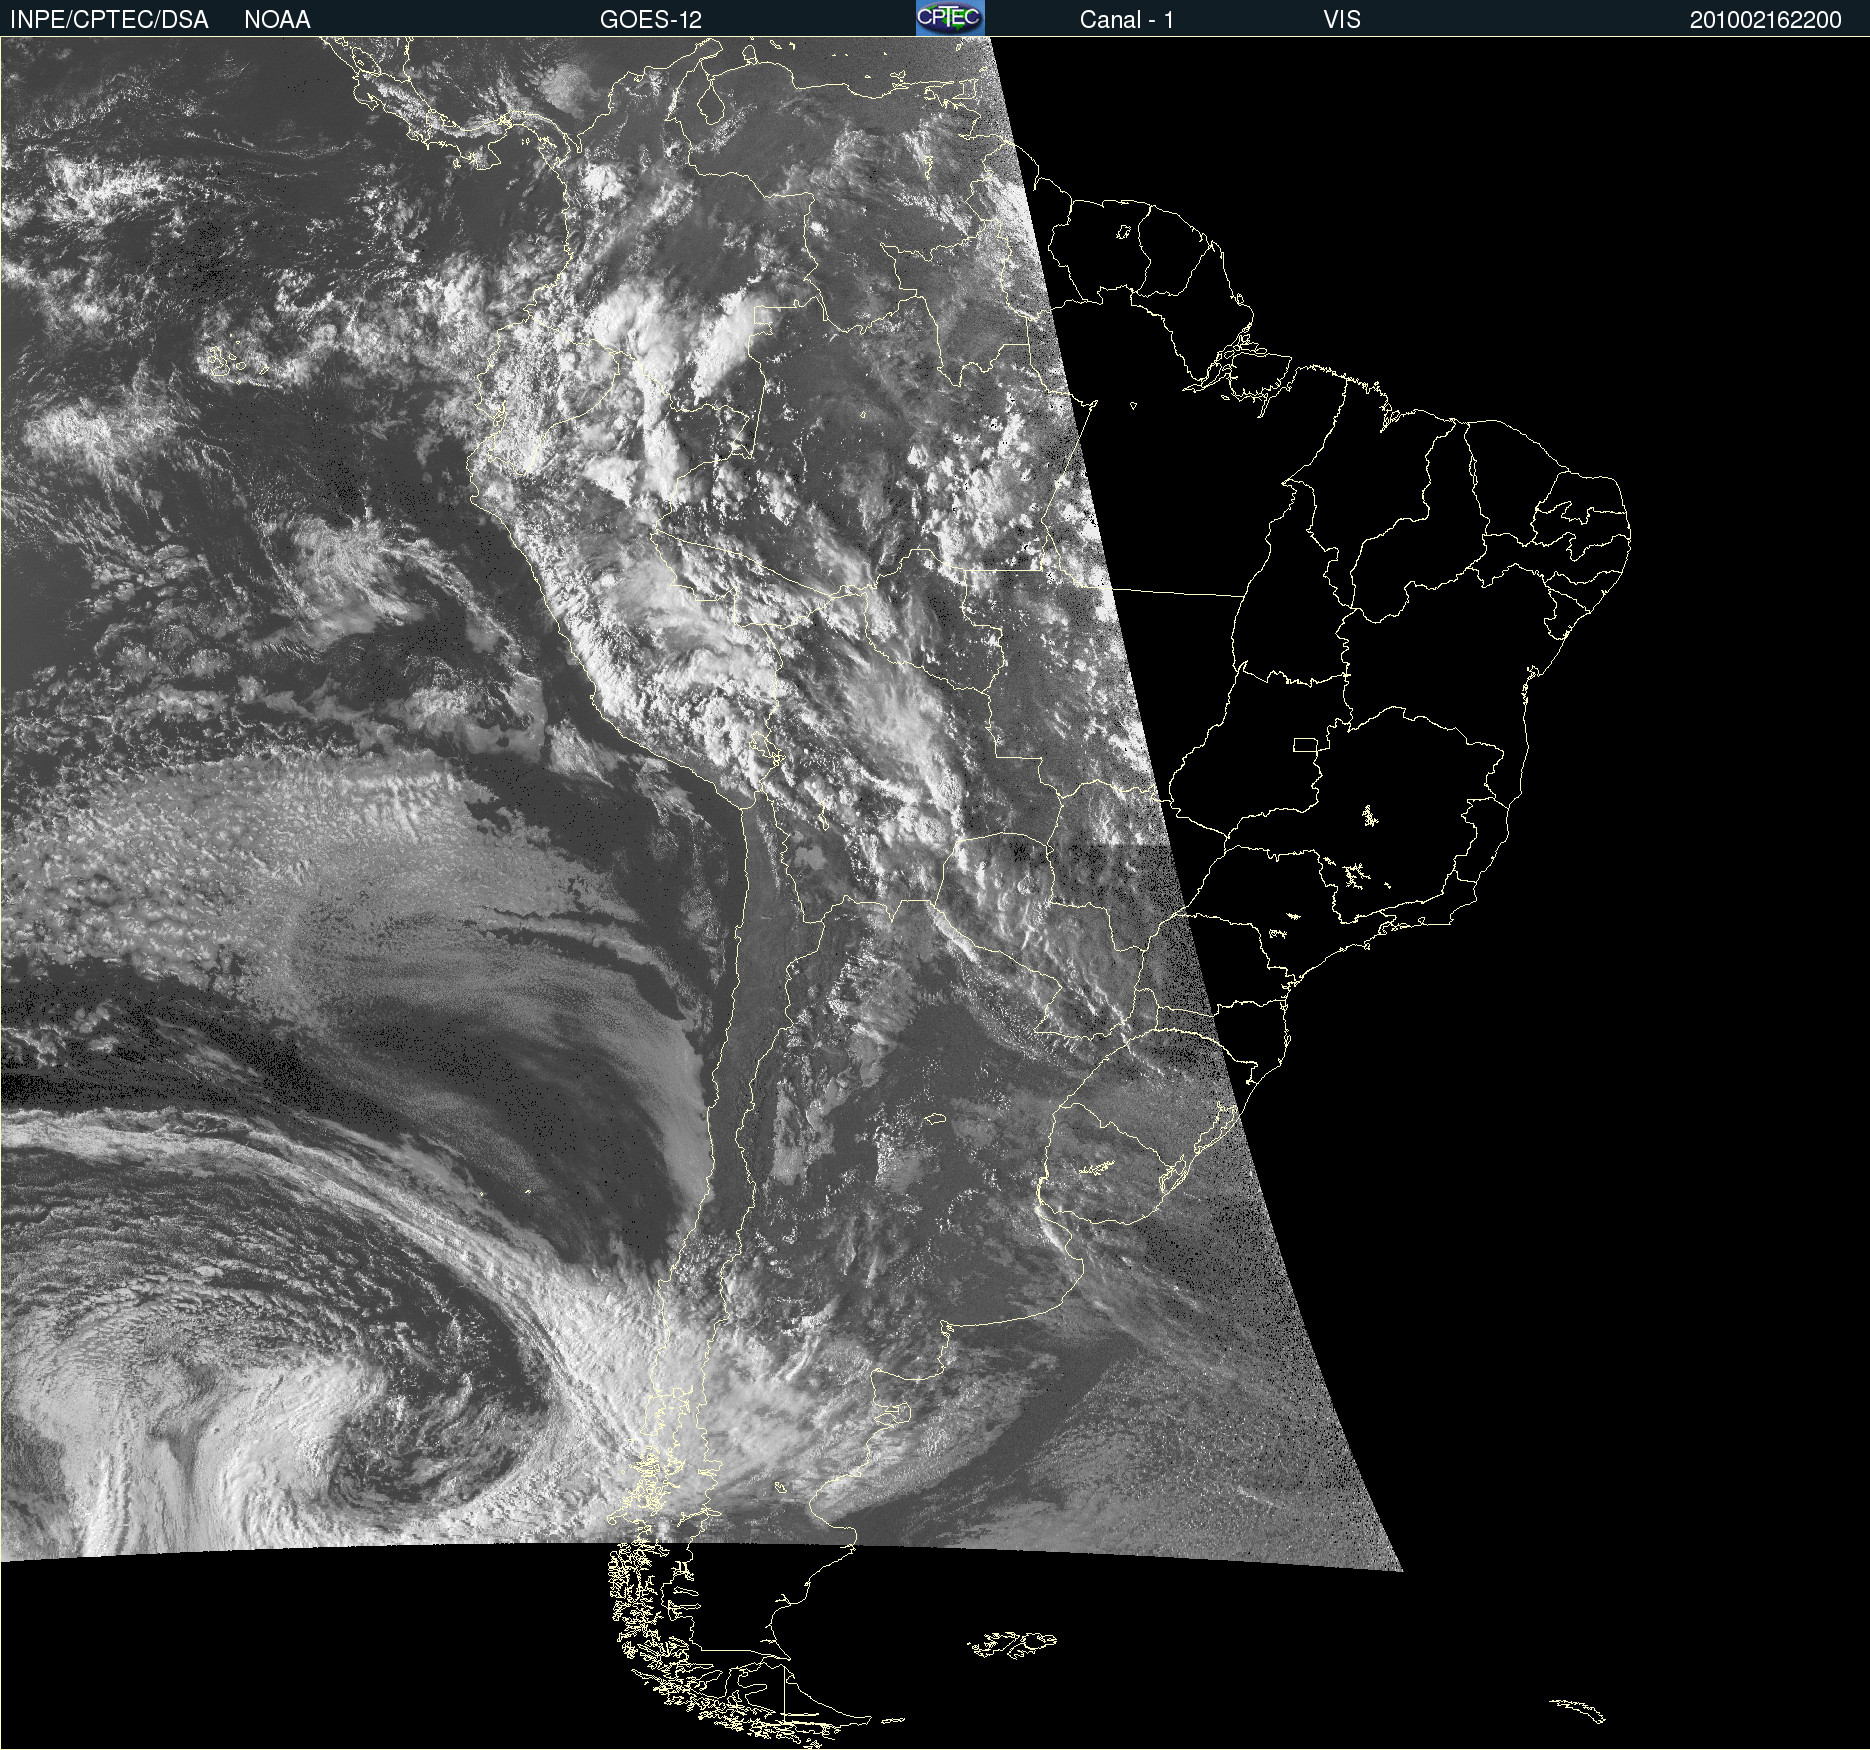Click the CPTEC logo in the header
The image size is (1870, 1750).
(950, 18)
